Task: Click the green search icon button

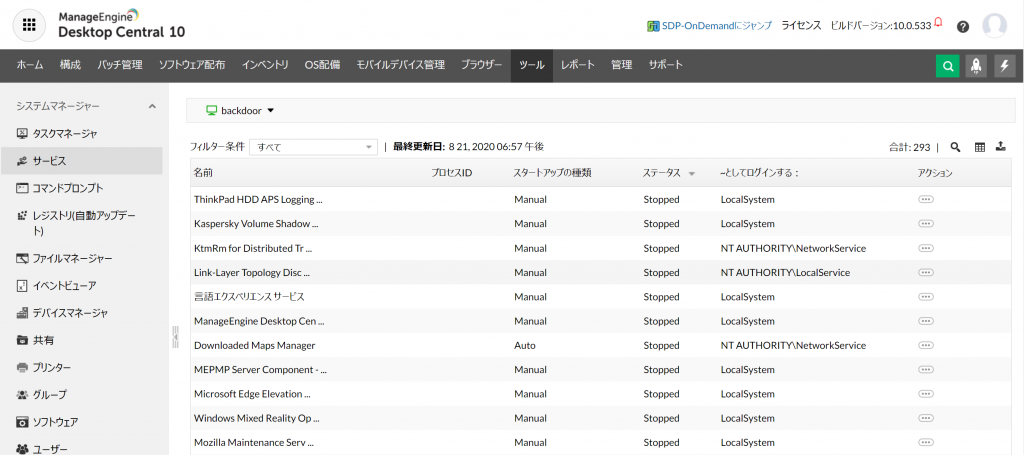Action: click(x=948, y=65)
